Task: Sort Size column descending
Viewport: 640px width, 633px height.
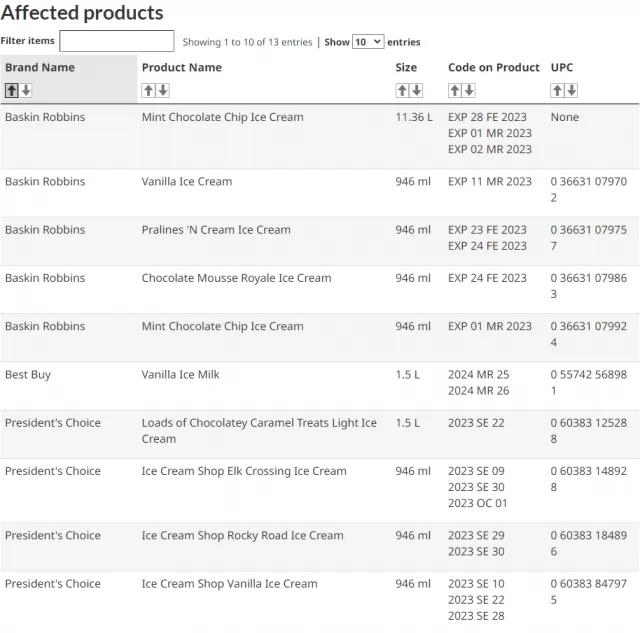Action: pyautogui.click(x=417, y=90)
